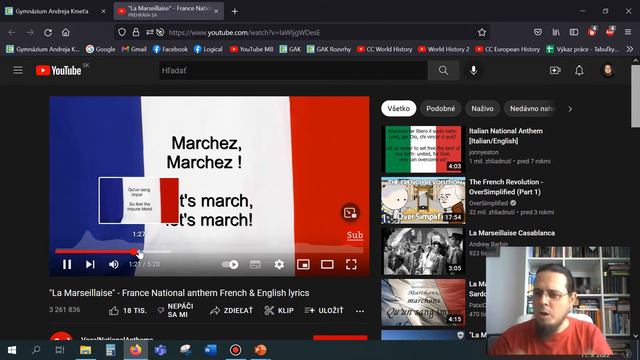640x360 pixels.
Task: Open YouTube MB bookmark
Action: (251, 49)
